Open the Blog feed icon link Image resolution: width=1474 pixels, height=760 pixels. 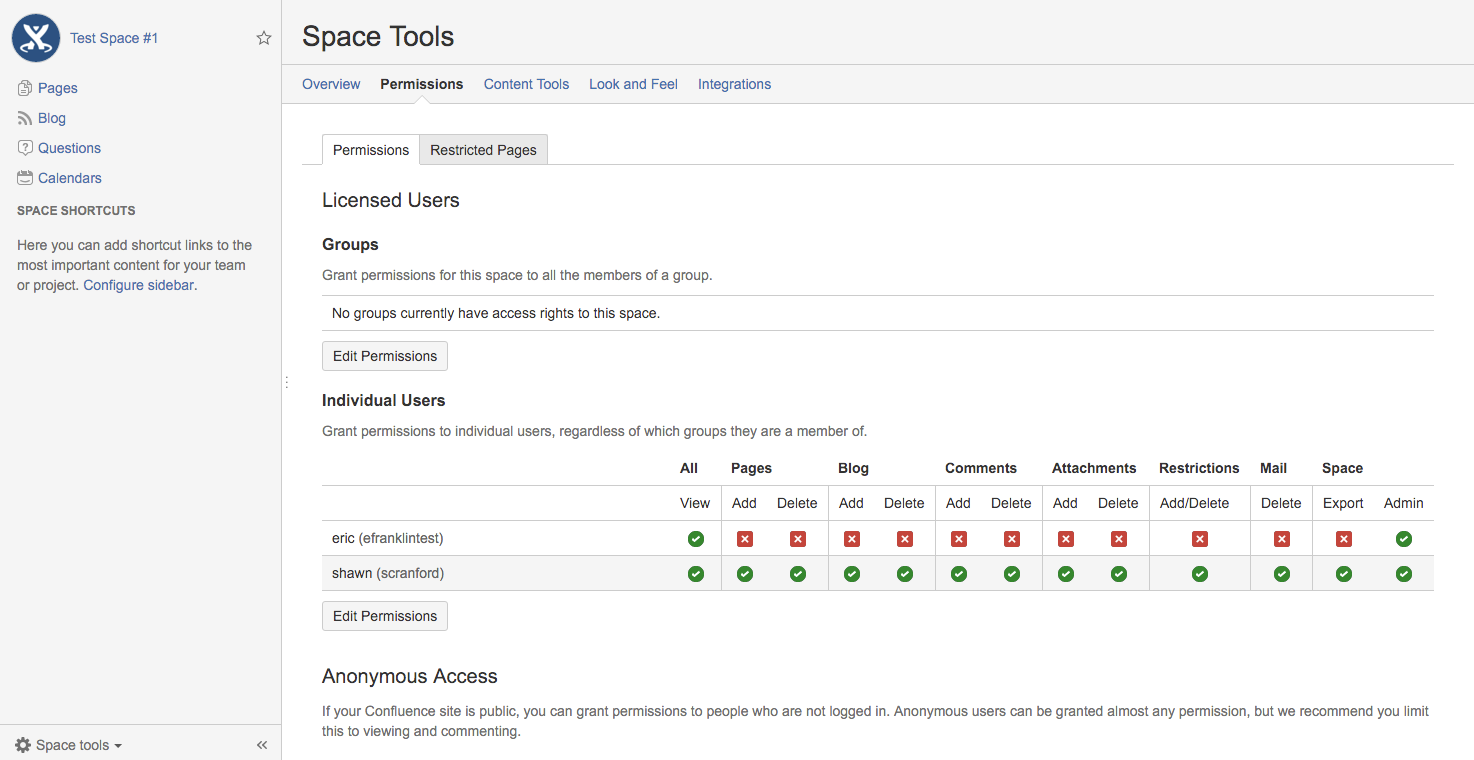click(25, 118)
